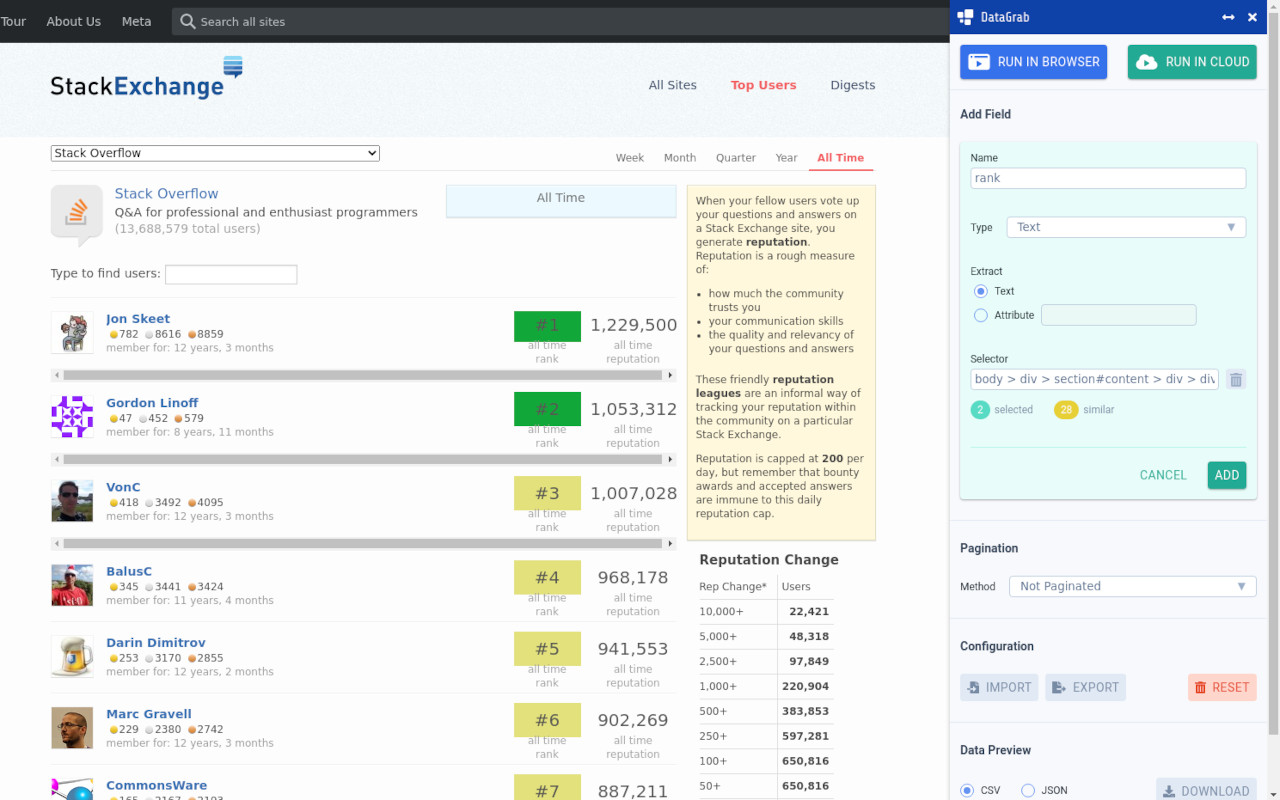Screen dimensions: 1280x800
Task: Reset the configuration
Action: tap(1222, 687)
